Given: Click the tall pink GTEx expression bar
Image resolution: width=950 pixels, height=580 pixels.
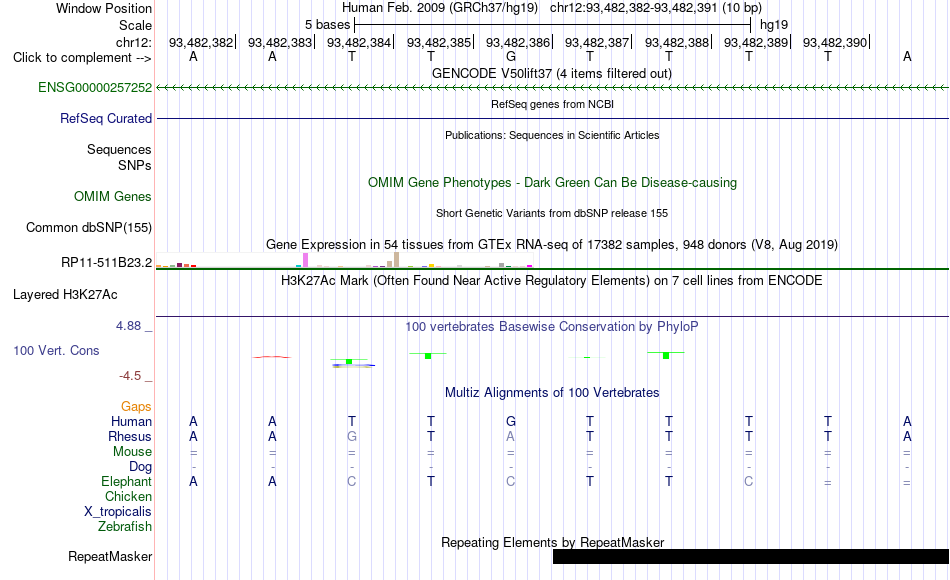Looking at the screenshot, I should pos(306,260).
